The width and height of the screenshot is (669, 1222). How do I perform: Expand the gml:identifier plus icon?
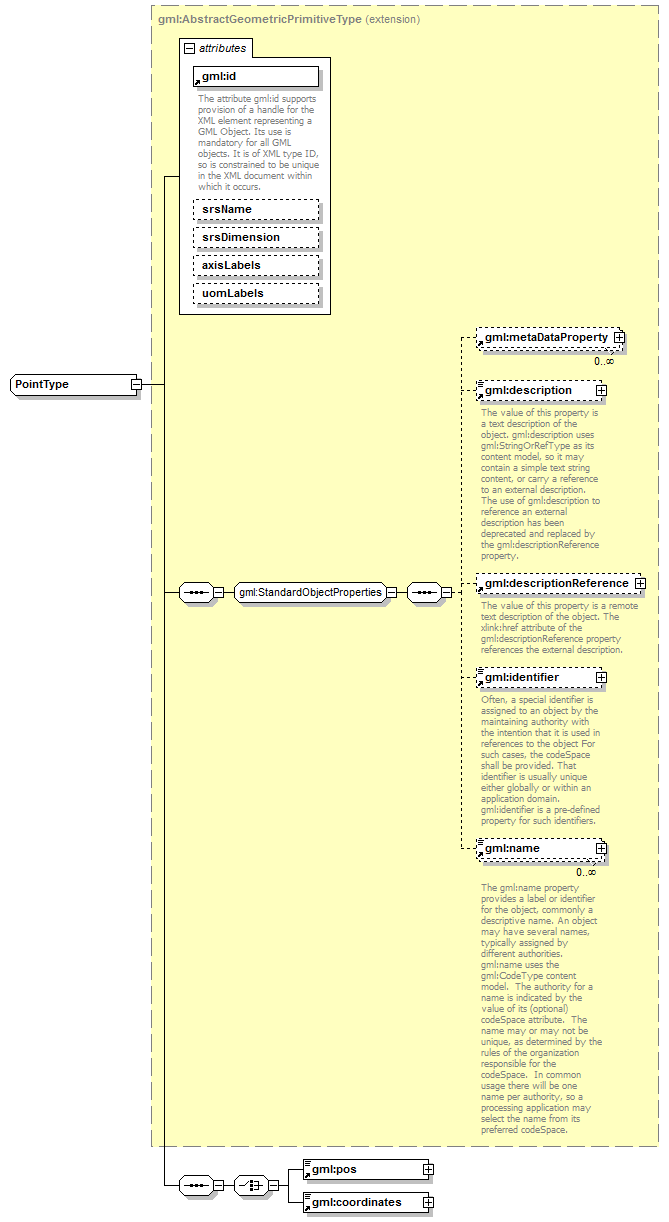601,678
